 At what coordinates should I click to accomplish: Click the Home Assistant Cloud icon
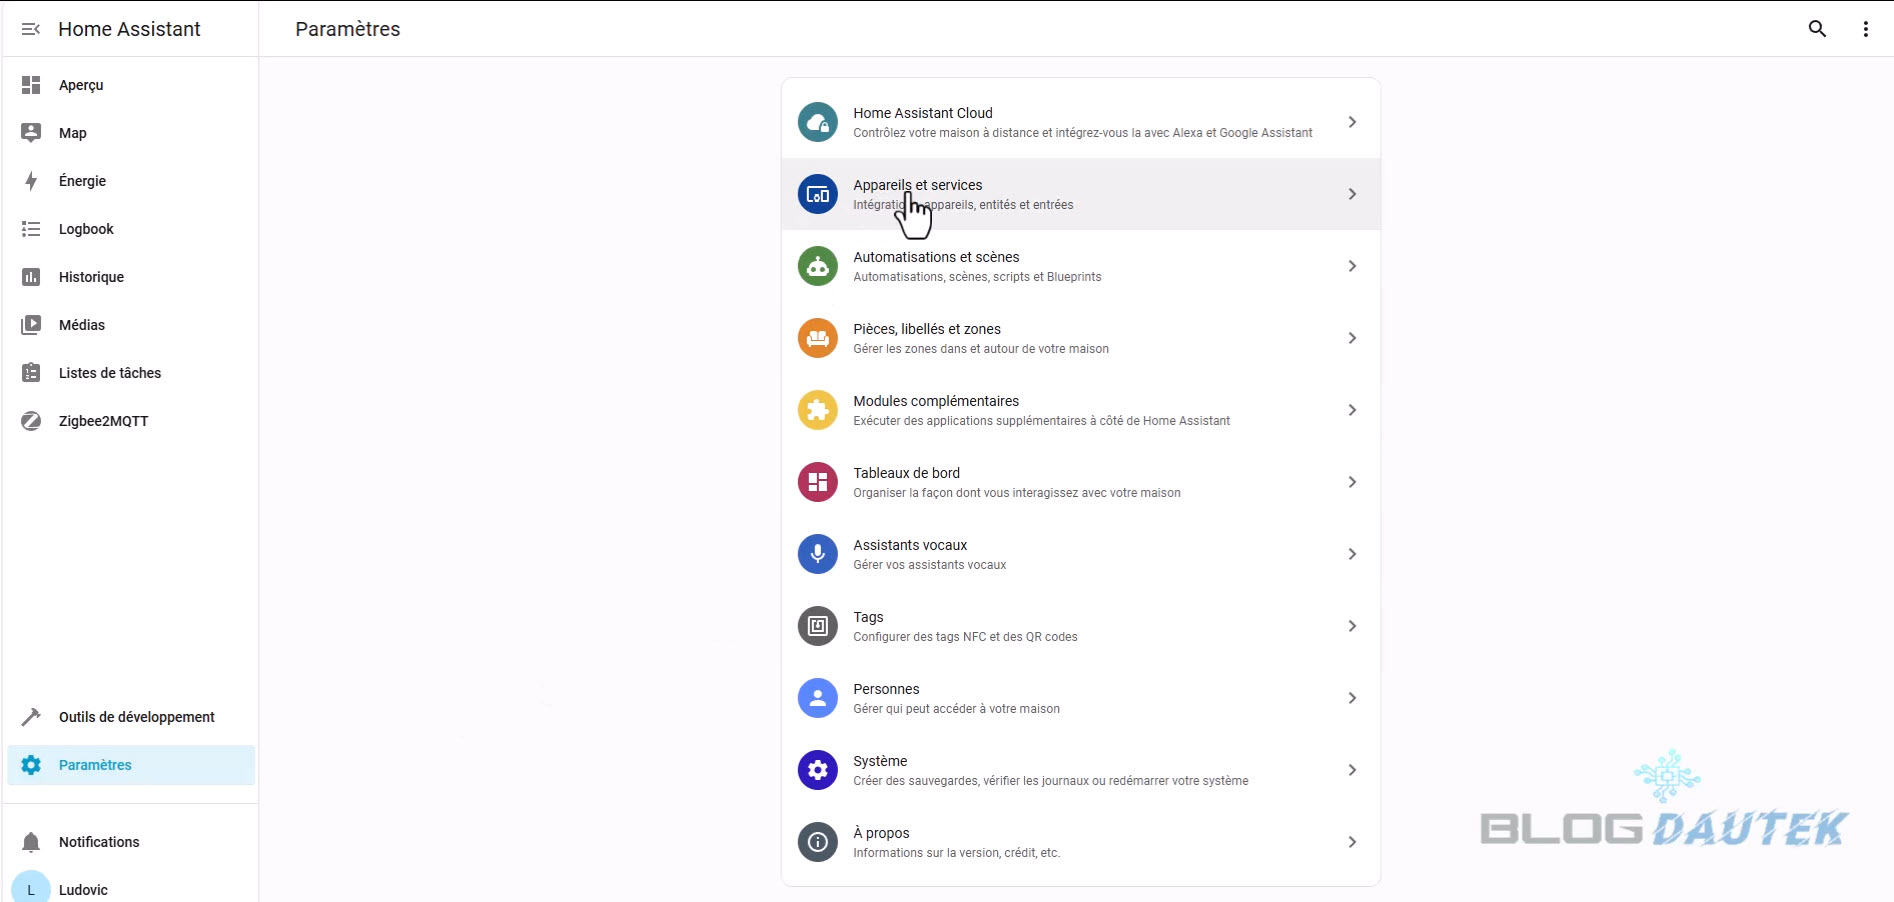click(817, 122)
